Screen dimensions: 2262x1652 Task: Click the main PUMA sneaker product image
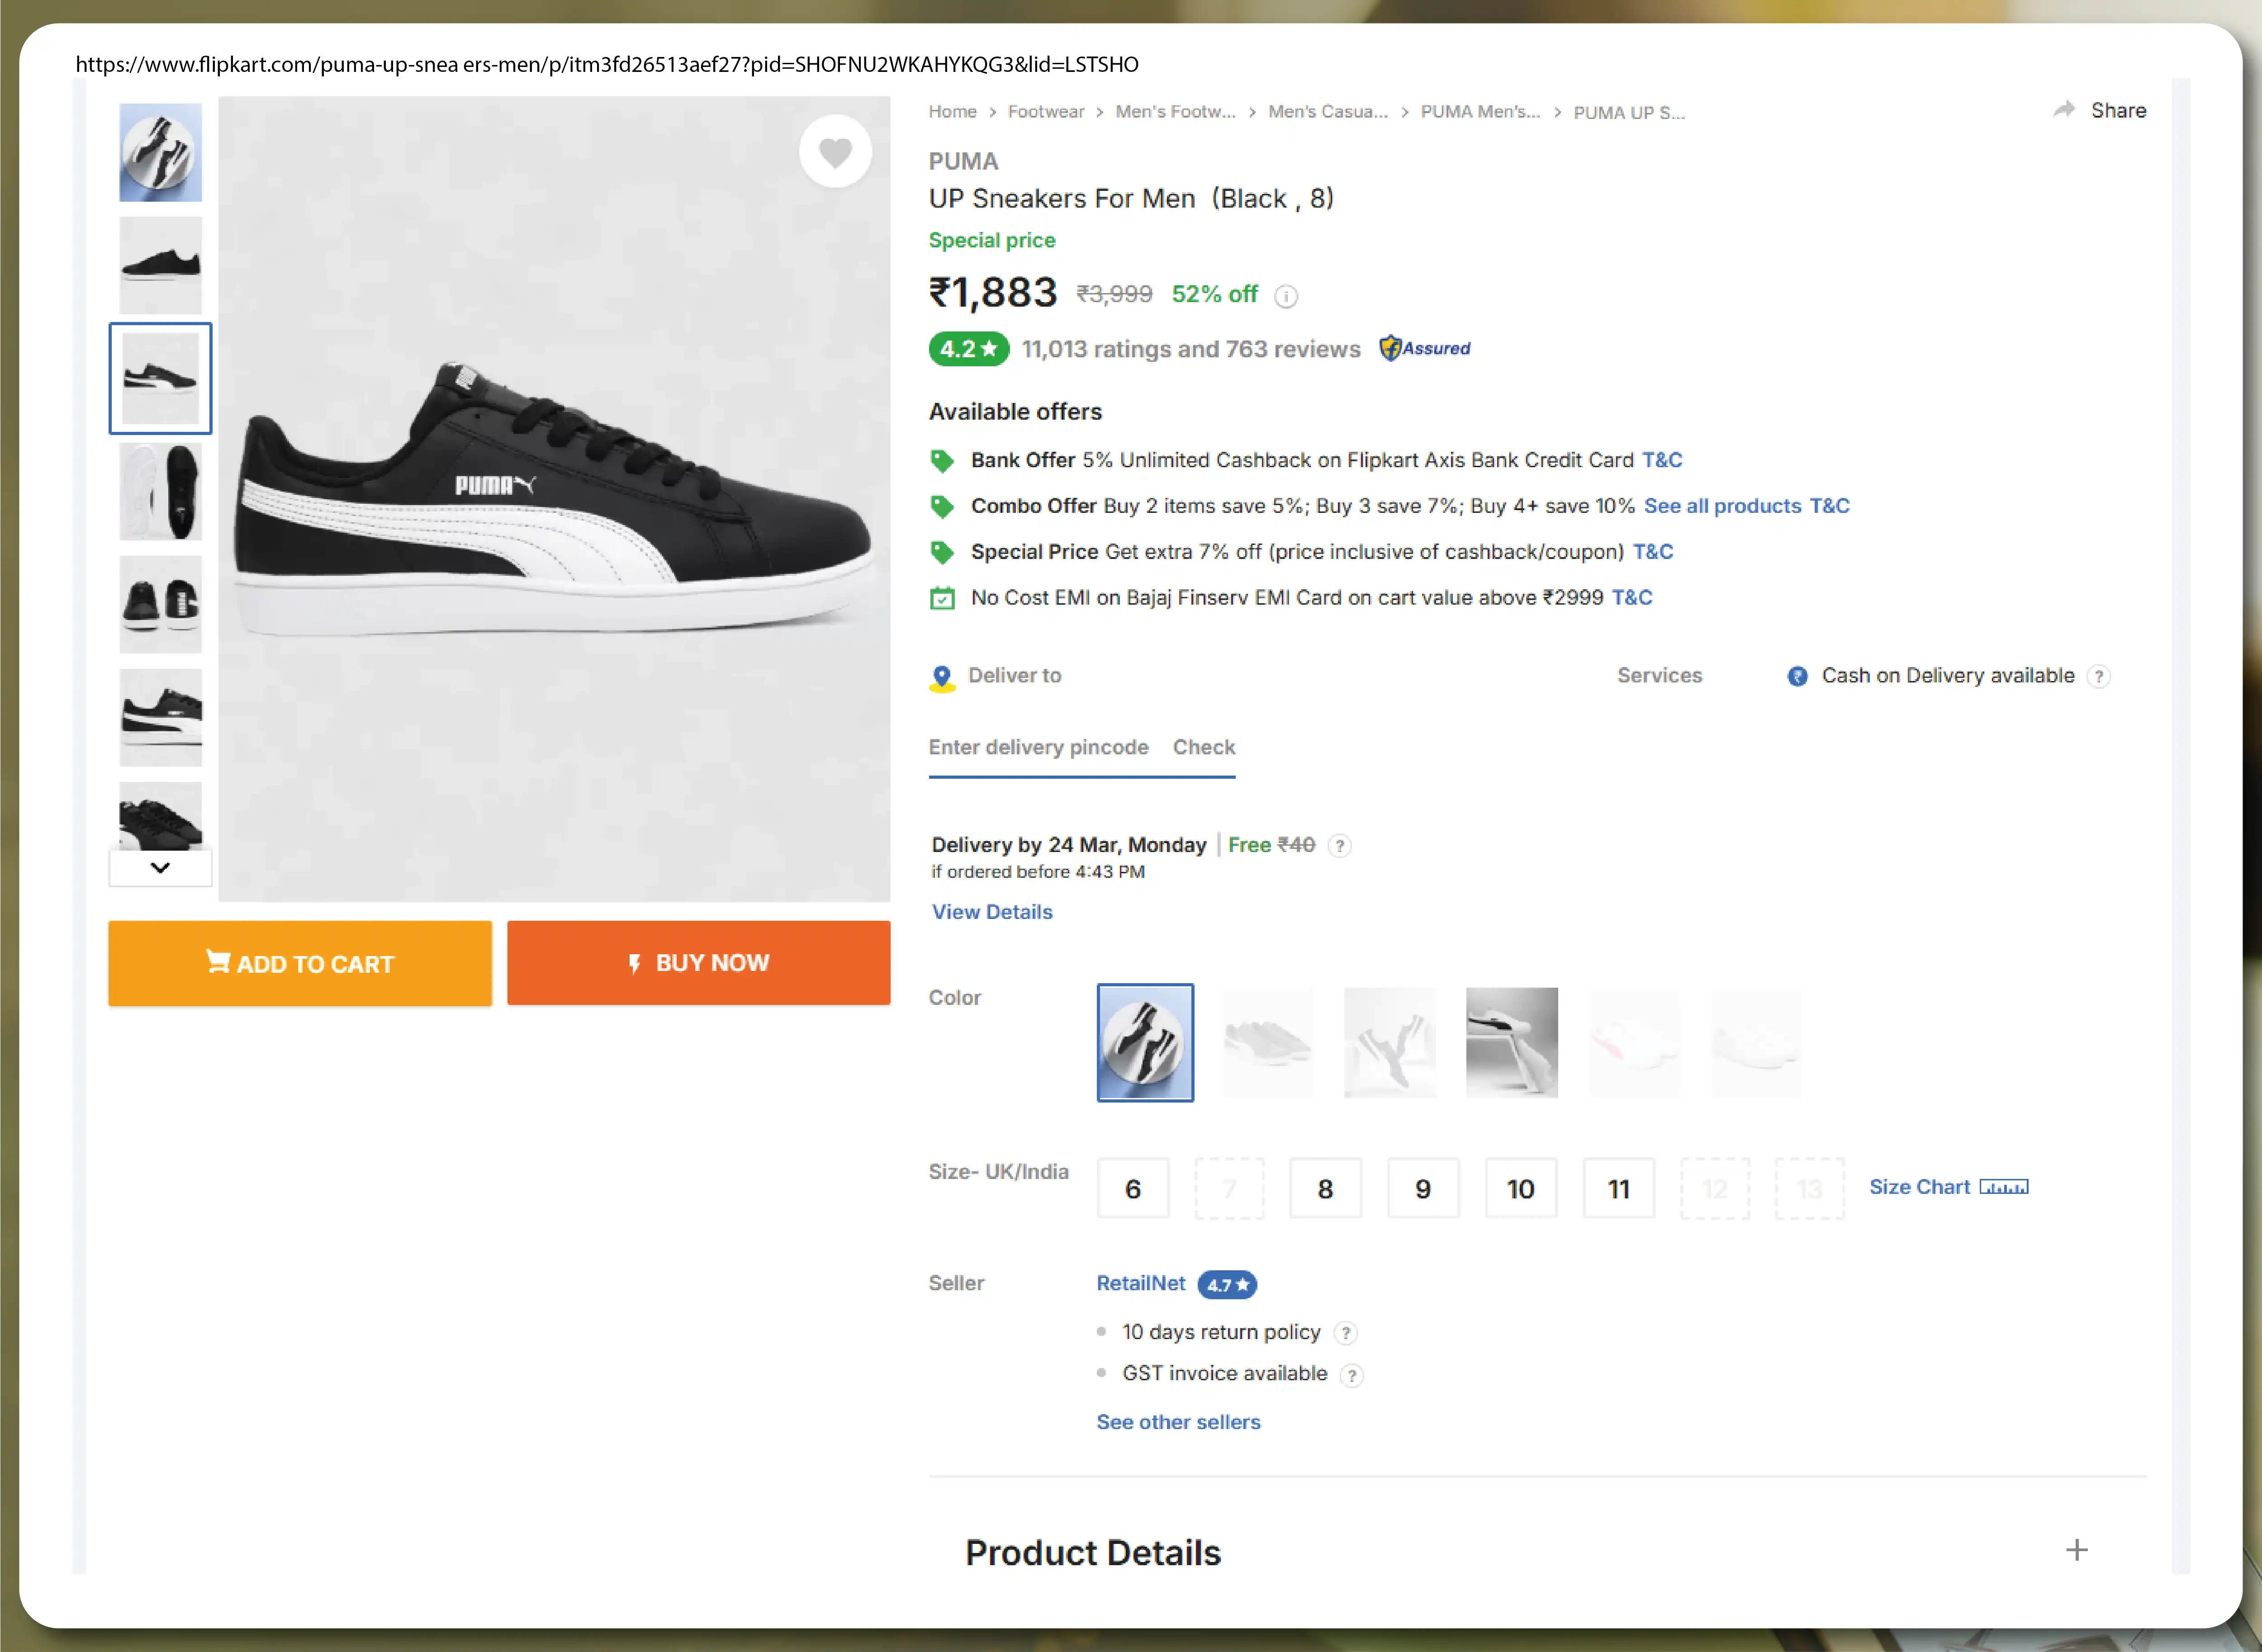pos(554,499)
